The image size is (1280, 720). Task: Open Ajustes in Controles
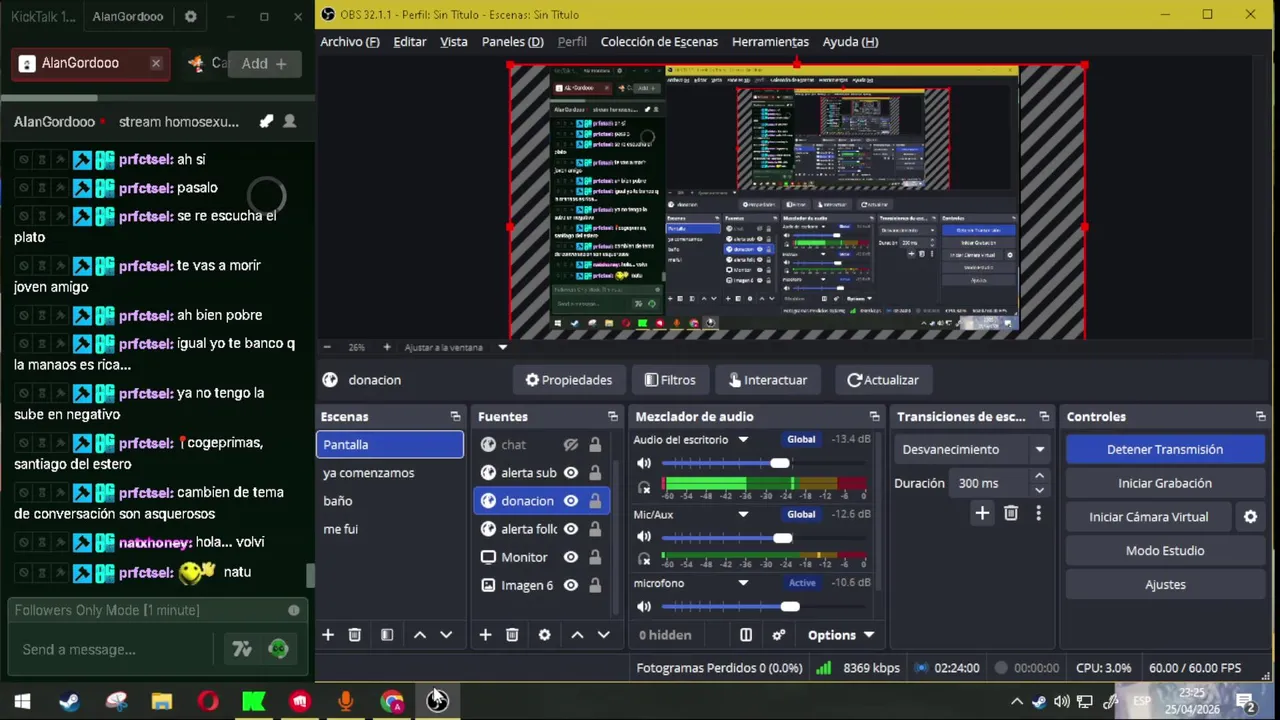point(1165,585)
